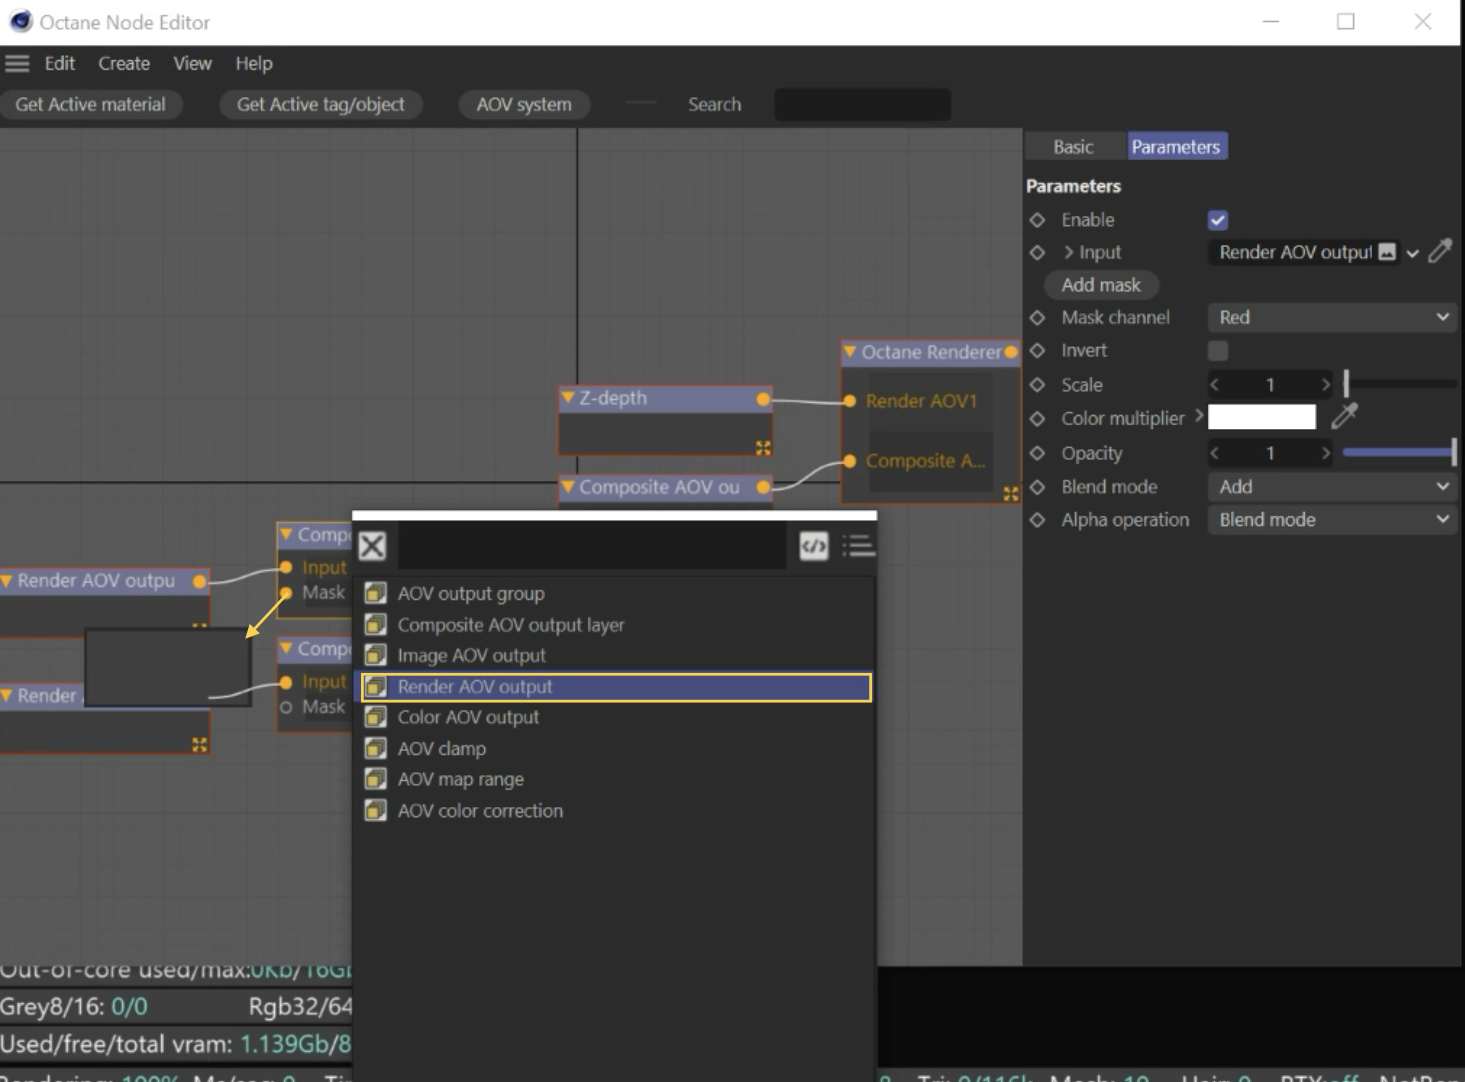Screen dimensions: 1465x1082
Task: Choose AOV clamp from the list
Action: [616, 749]
